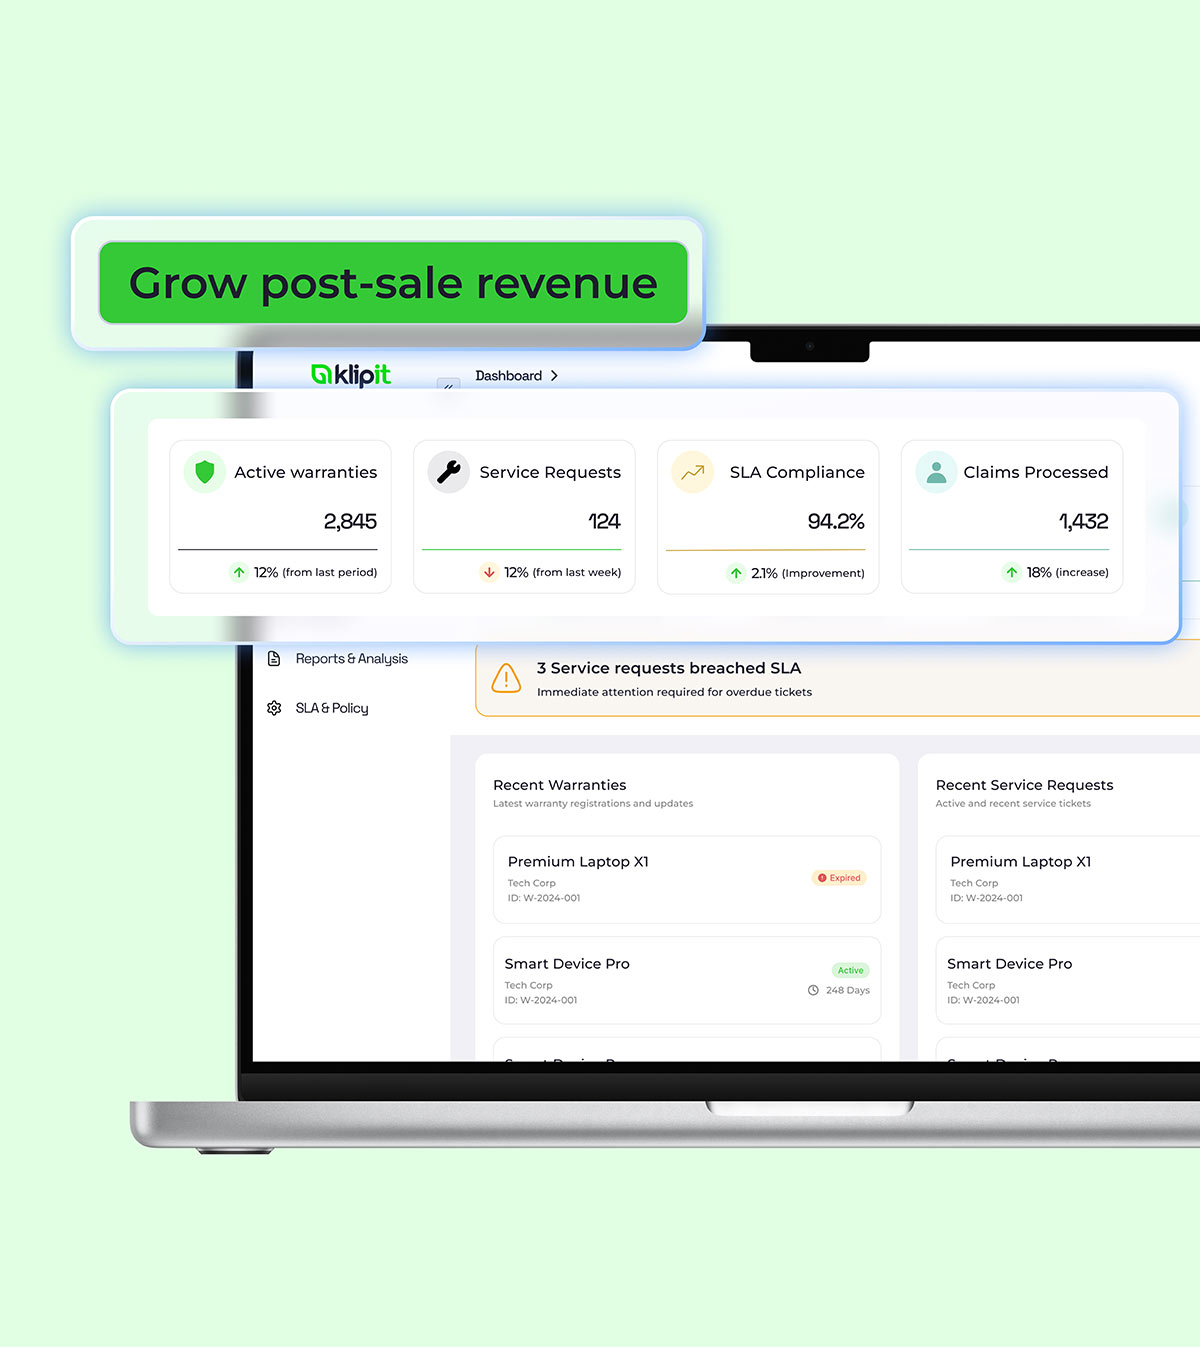The width and height of the screenshot is (1200, 1347).
Task: Click the Reports & Analysis document icon
Action: coord(274,659)
